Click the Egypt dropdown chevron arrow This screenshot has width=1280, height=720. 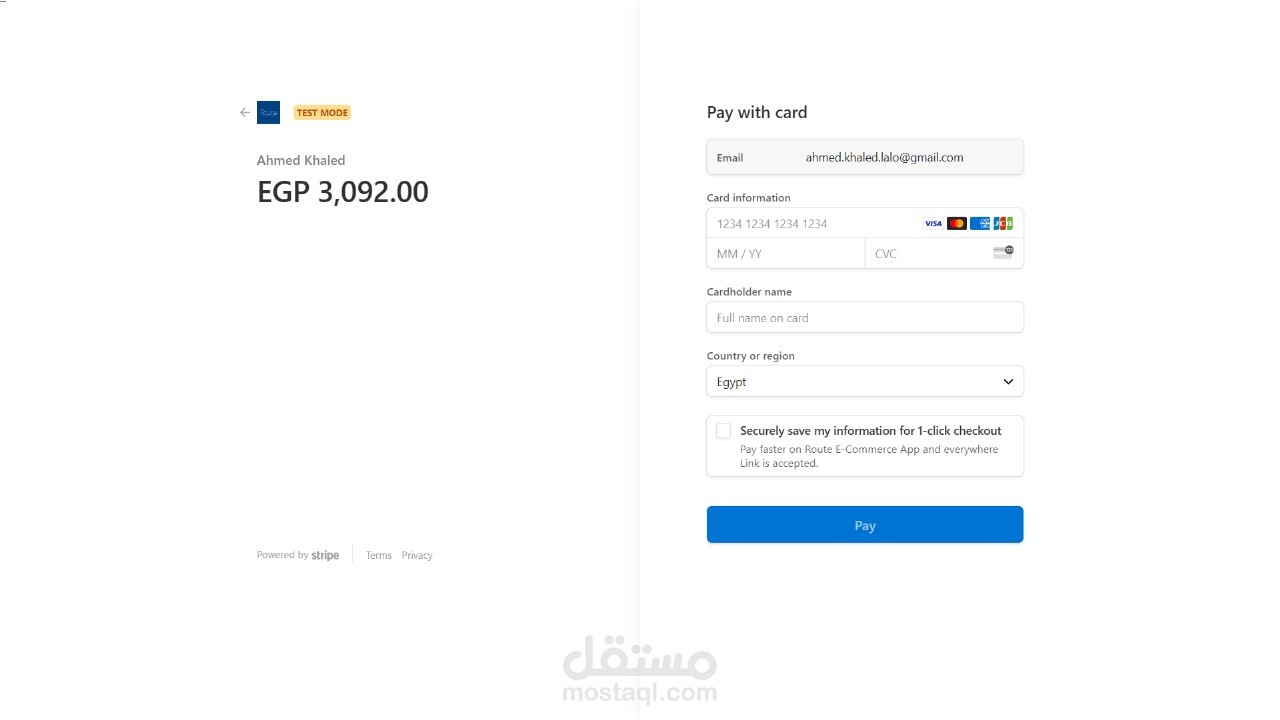point(1008,382)
